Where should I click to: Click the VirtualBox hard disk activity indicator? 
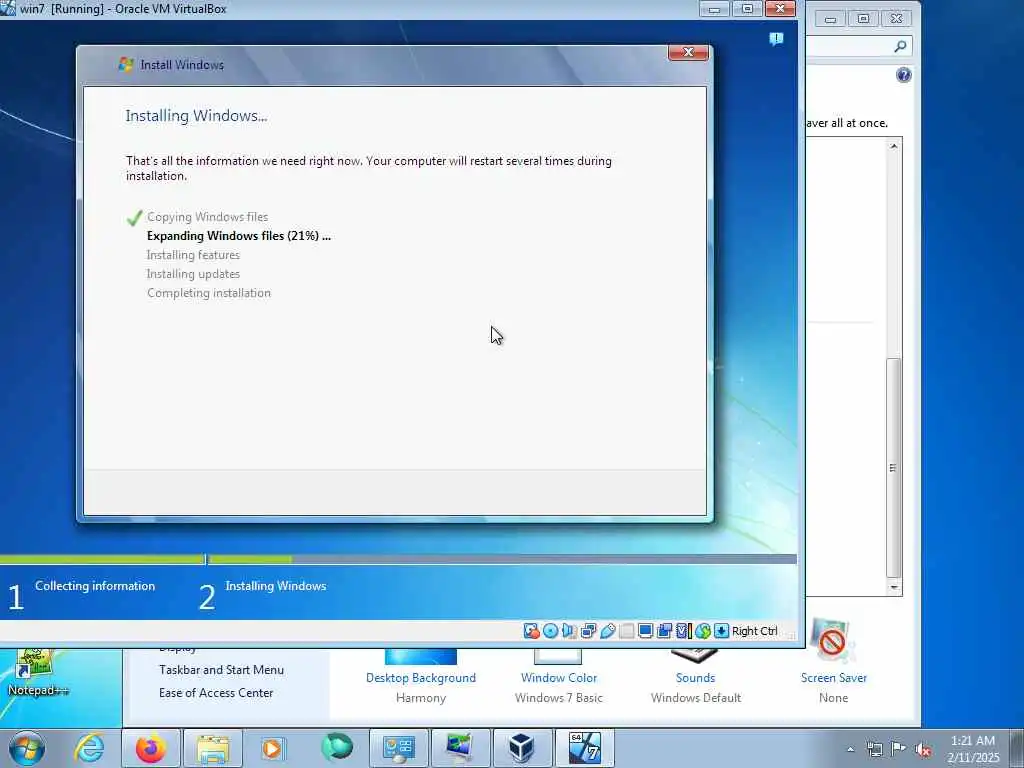[x=532, y=631]
